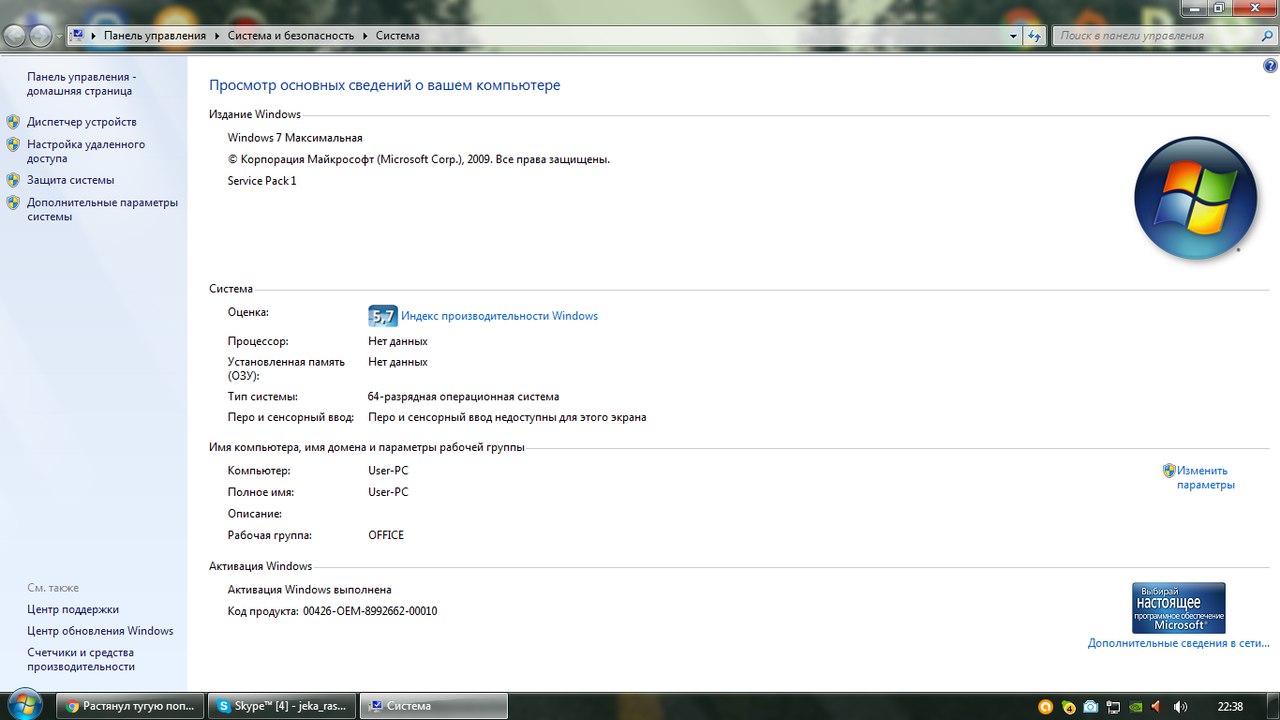The width and height of the screenshot is (1280, 720).
Task: Click the genuine Microsoft software badge
Action: pos(1179,608)
